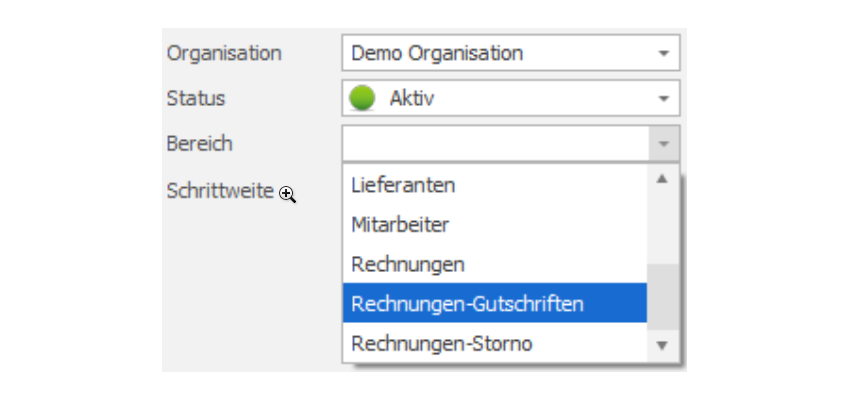Select the highlighted Rechnungen-Gutschriften item
This screenshot has height=400, width=850.
coord(495,303)
